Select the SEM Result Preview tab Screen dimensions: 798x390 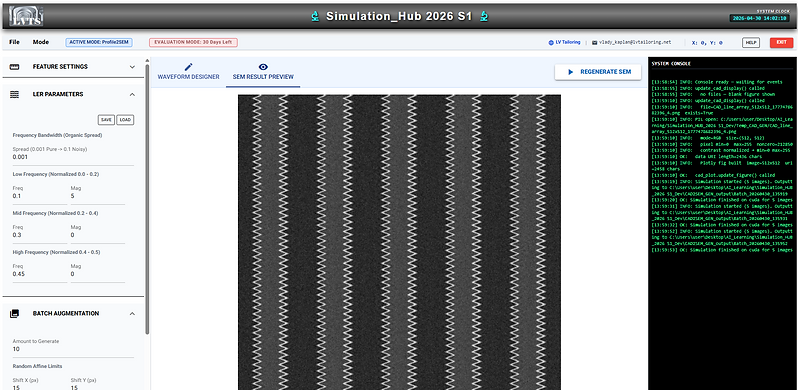pyautogui.click(x=263, y=72)
